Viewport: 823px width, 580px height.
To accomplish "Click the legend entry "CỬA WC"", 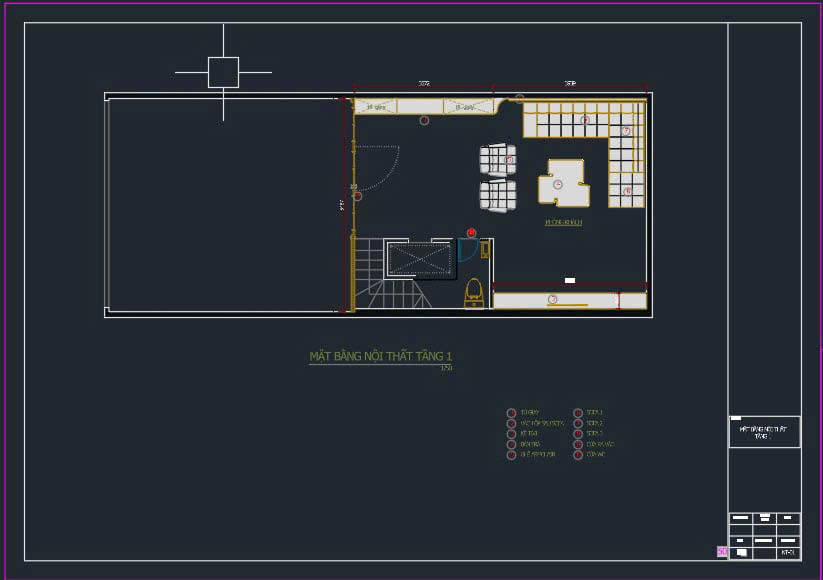I will 596,455.
